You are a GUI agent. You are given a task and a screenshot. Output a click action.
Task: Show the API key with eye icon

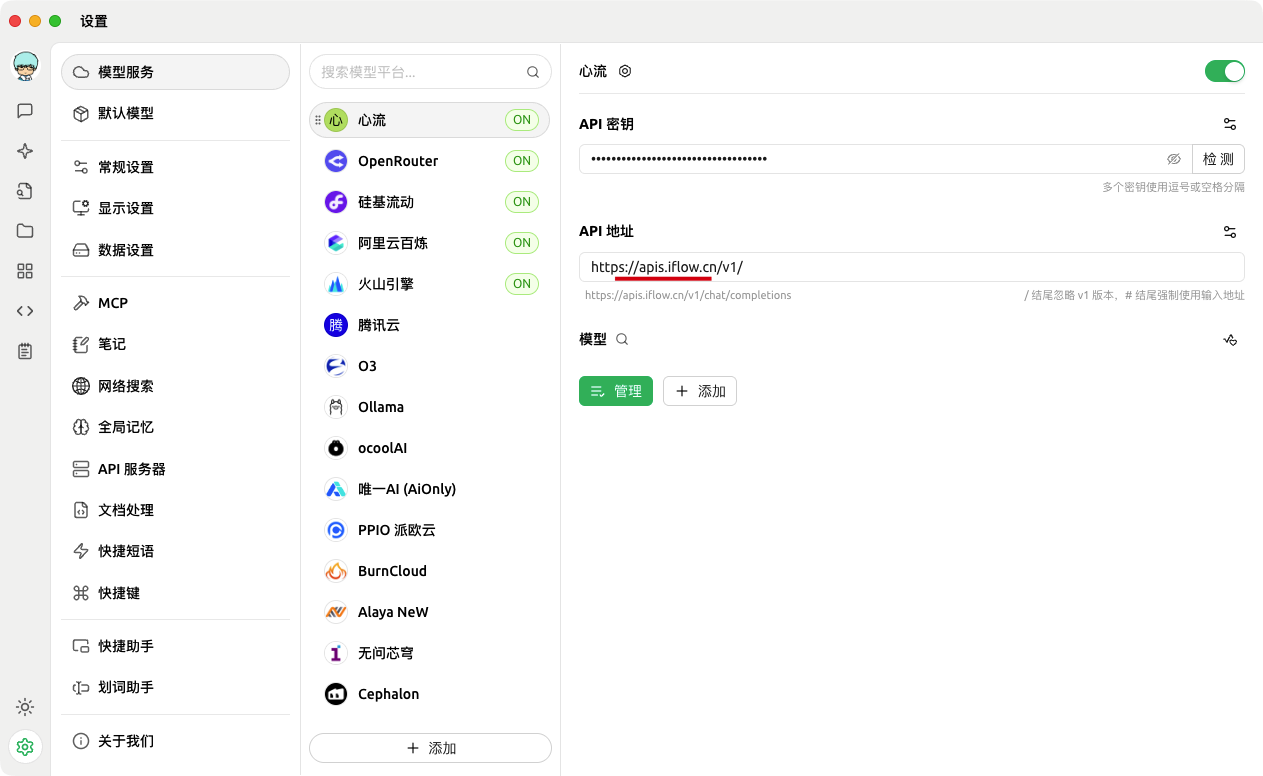tap(1174, 159)
